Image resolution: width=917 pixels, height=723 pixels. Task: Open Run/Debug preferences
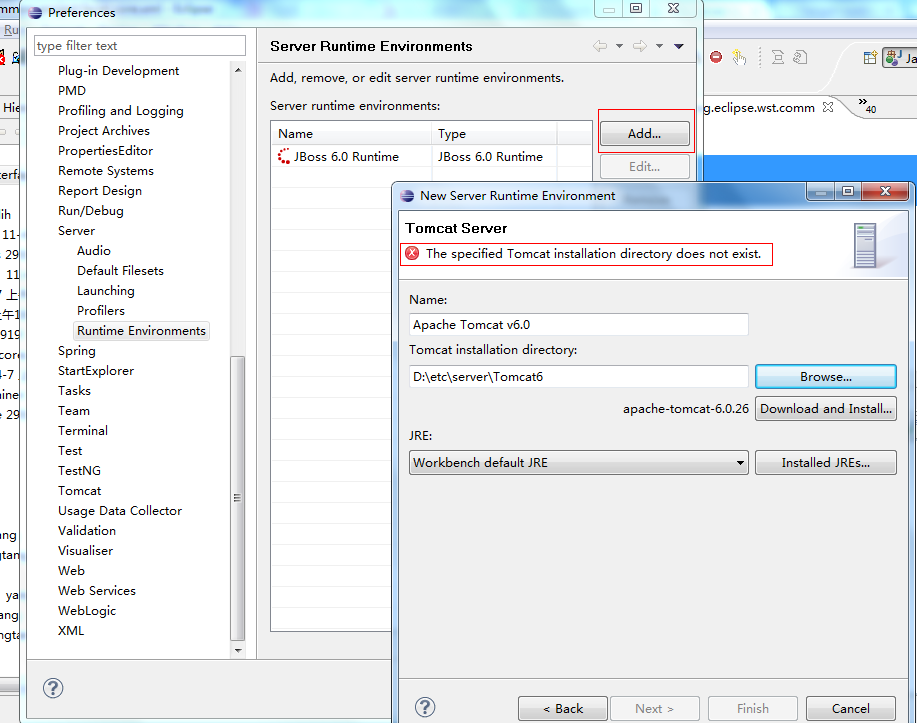pyautogui.click(x=91, y=211)
